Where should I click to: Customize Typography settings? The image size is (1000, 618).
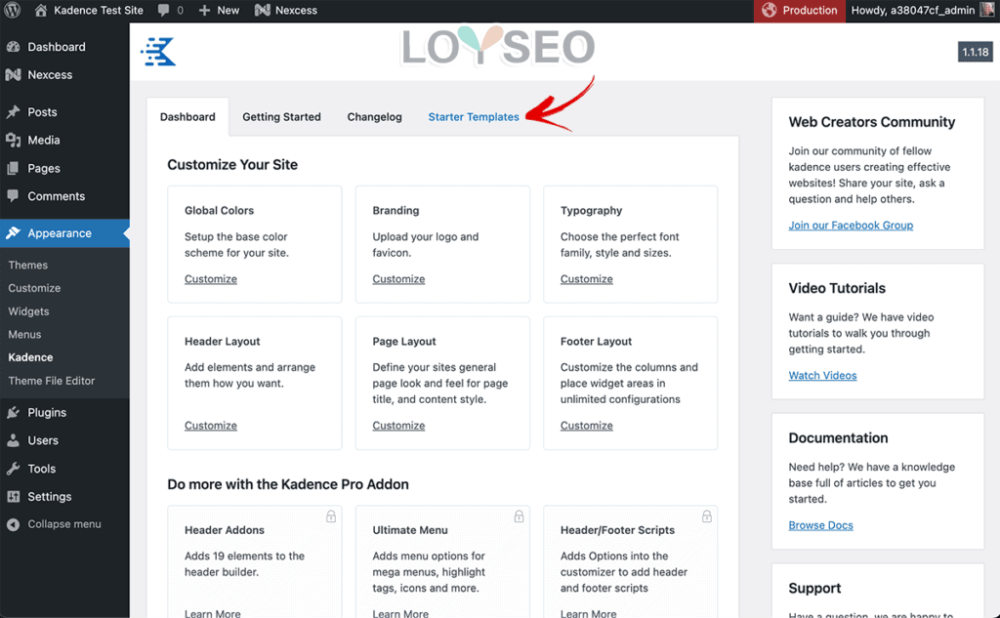tap(587, 279)
